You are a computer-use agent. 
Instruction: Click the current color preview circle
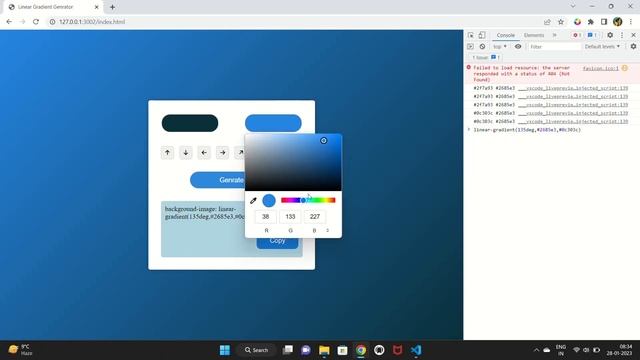[269, 200]
